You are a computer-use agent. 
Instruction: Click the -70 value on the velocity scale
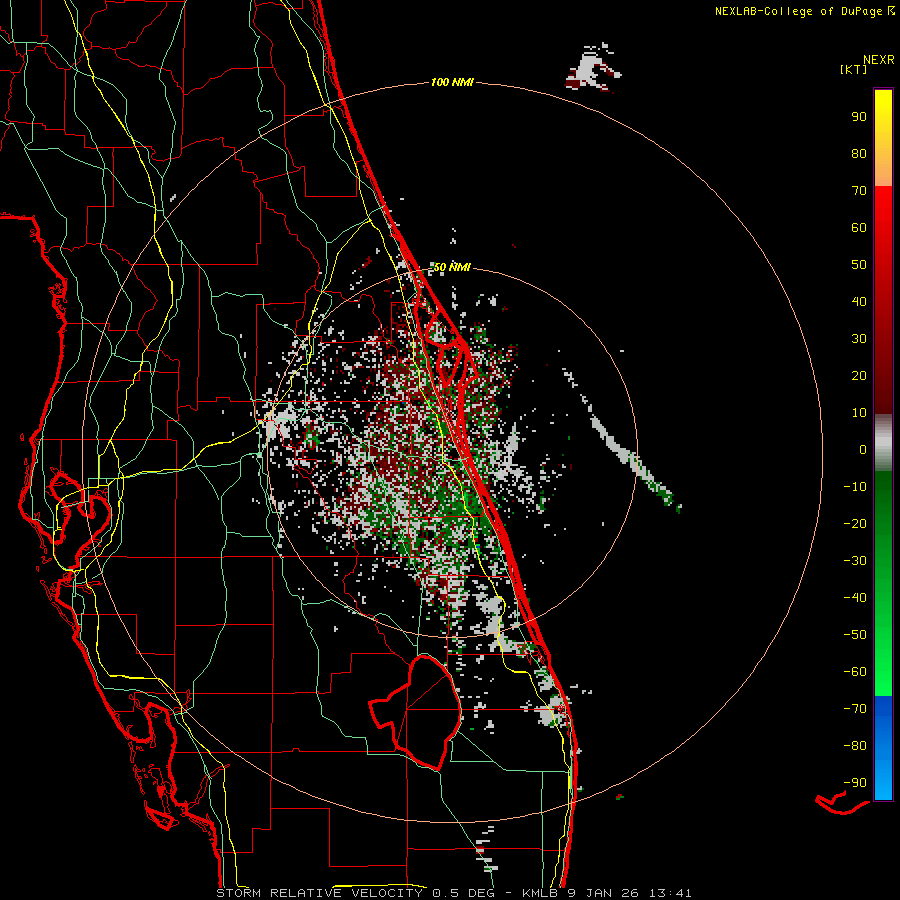pos(855,709)
